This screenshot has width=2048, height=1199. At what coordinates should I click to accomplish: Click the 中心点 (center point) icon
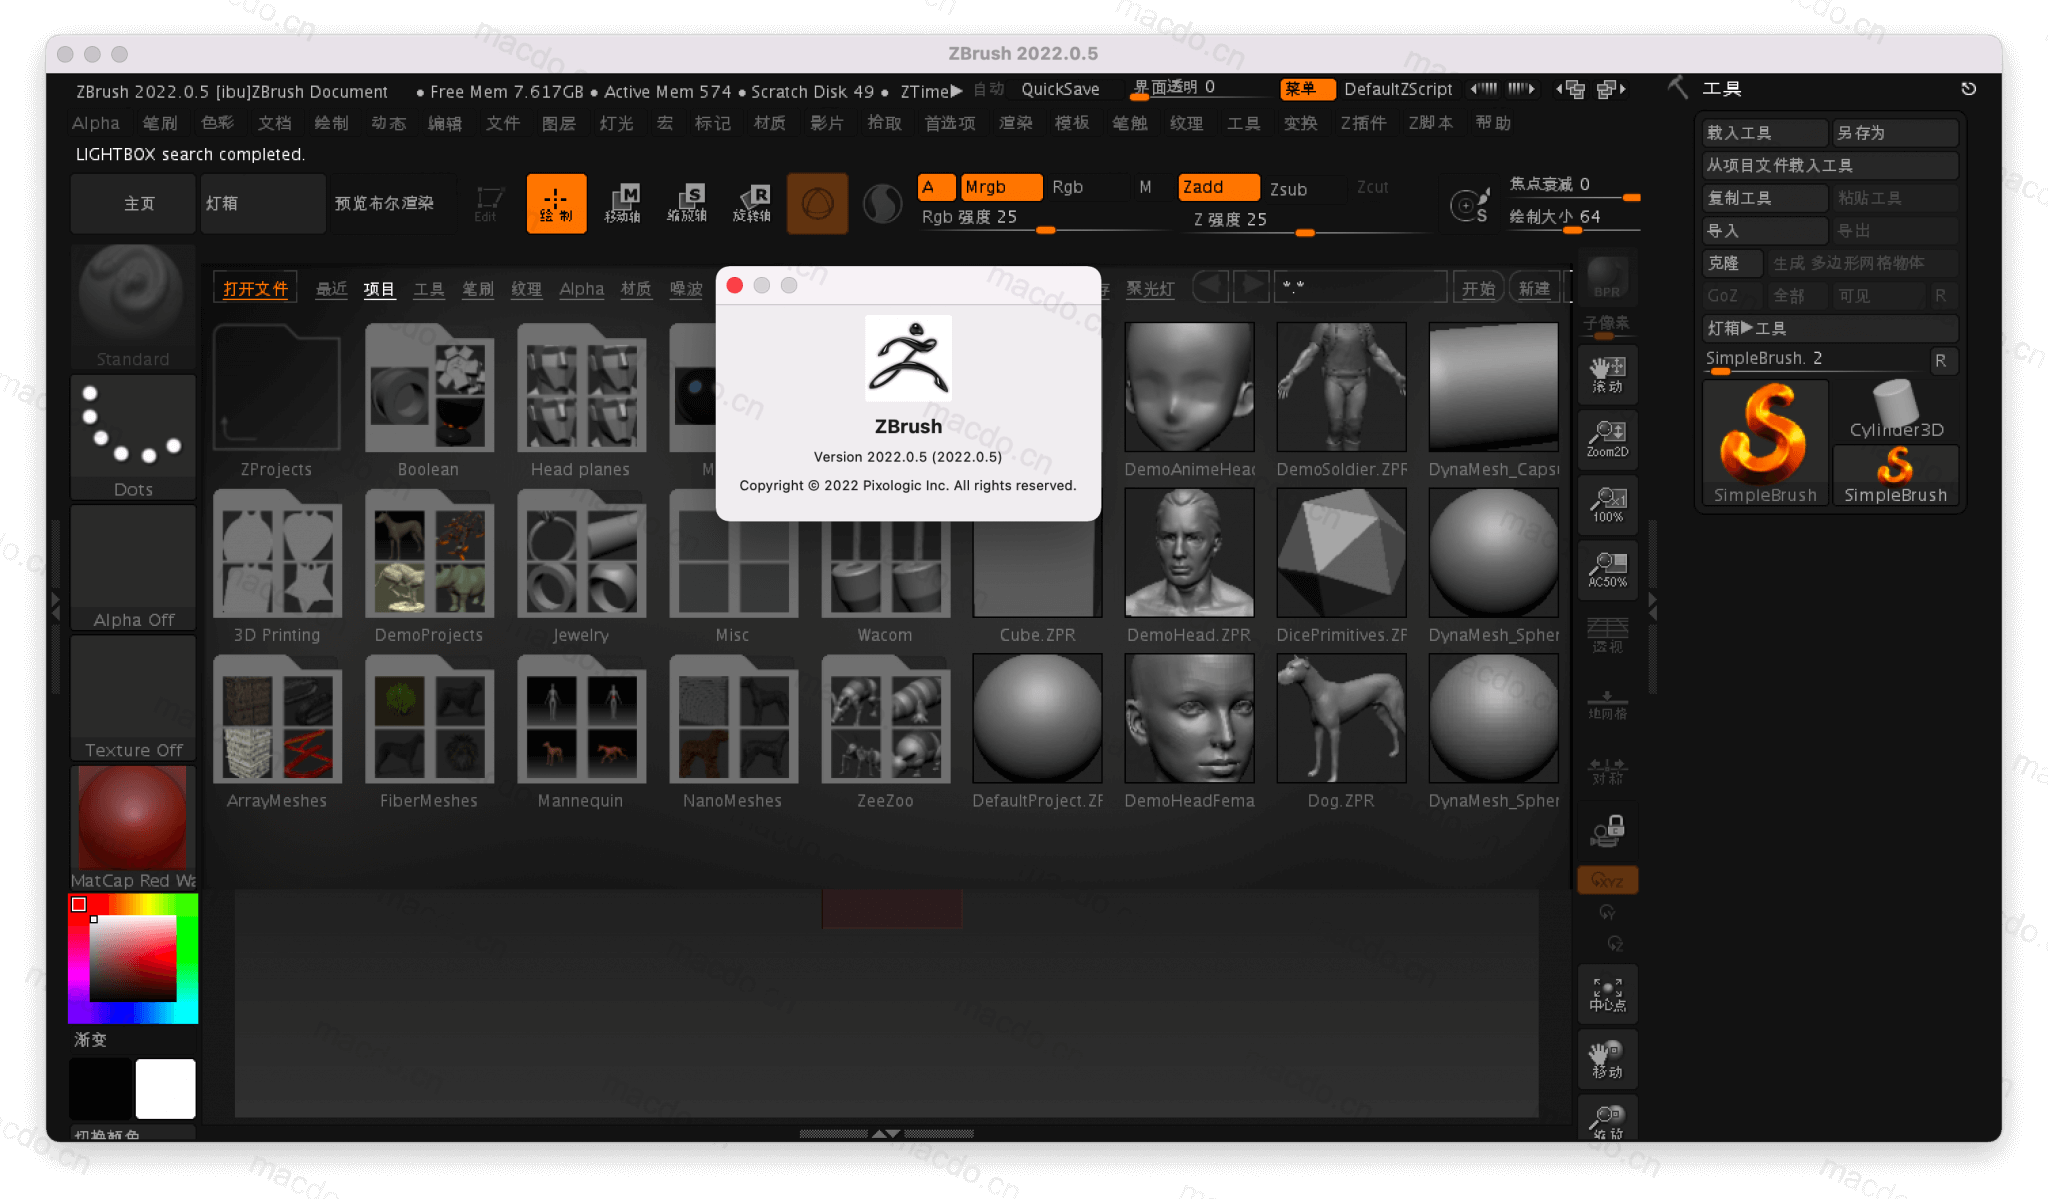1606,993
